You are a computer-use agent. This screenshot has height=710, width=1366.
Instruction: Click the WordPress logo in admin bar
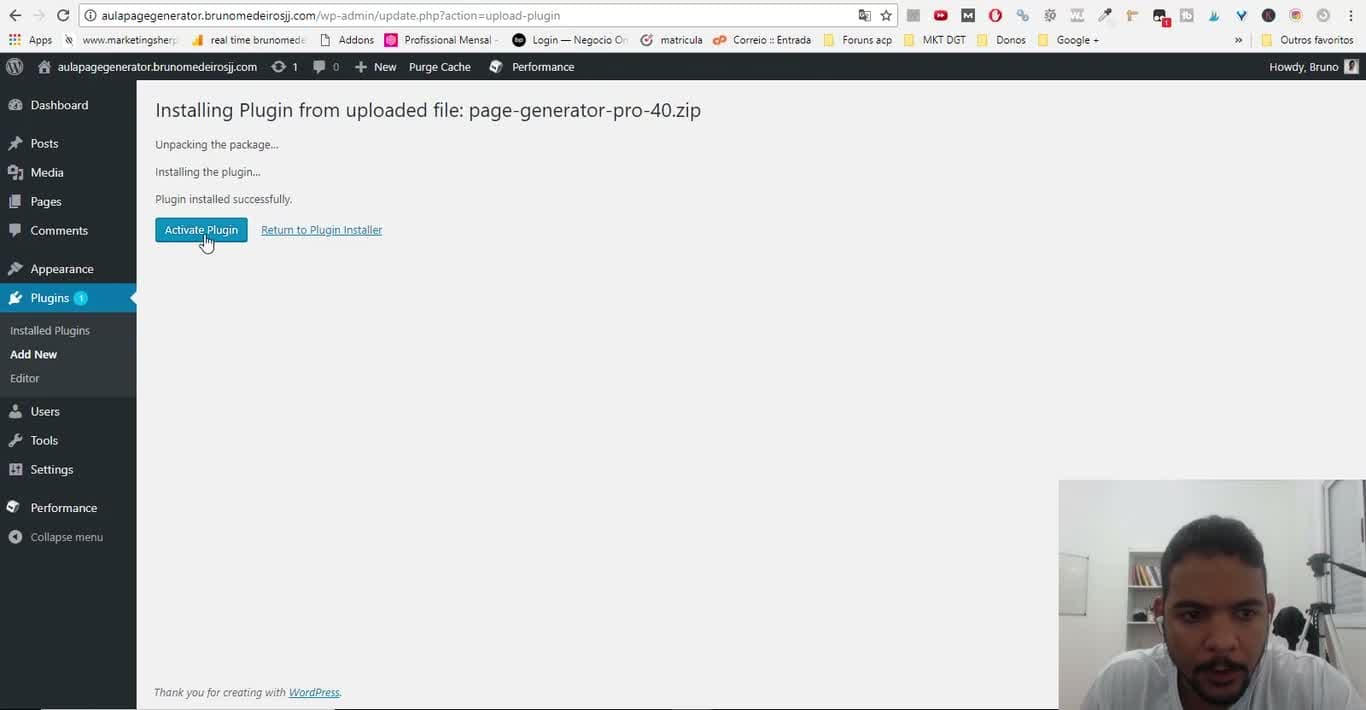pos(15,67)
